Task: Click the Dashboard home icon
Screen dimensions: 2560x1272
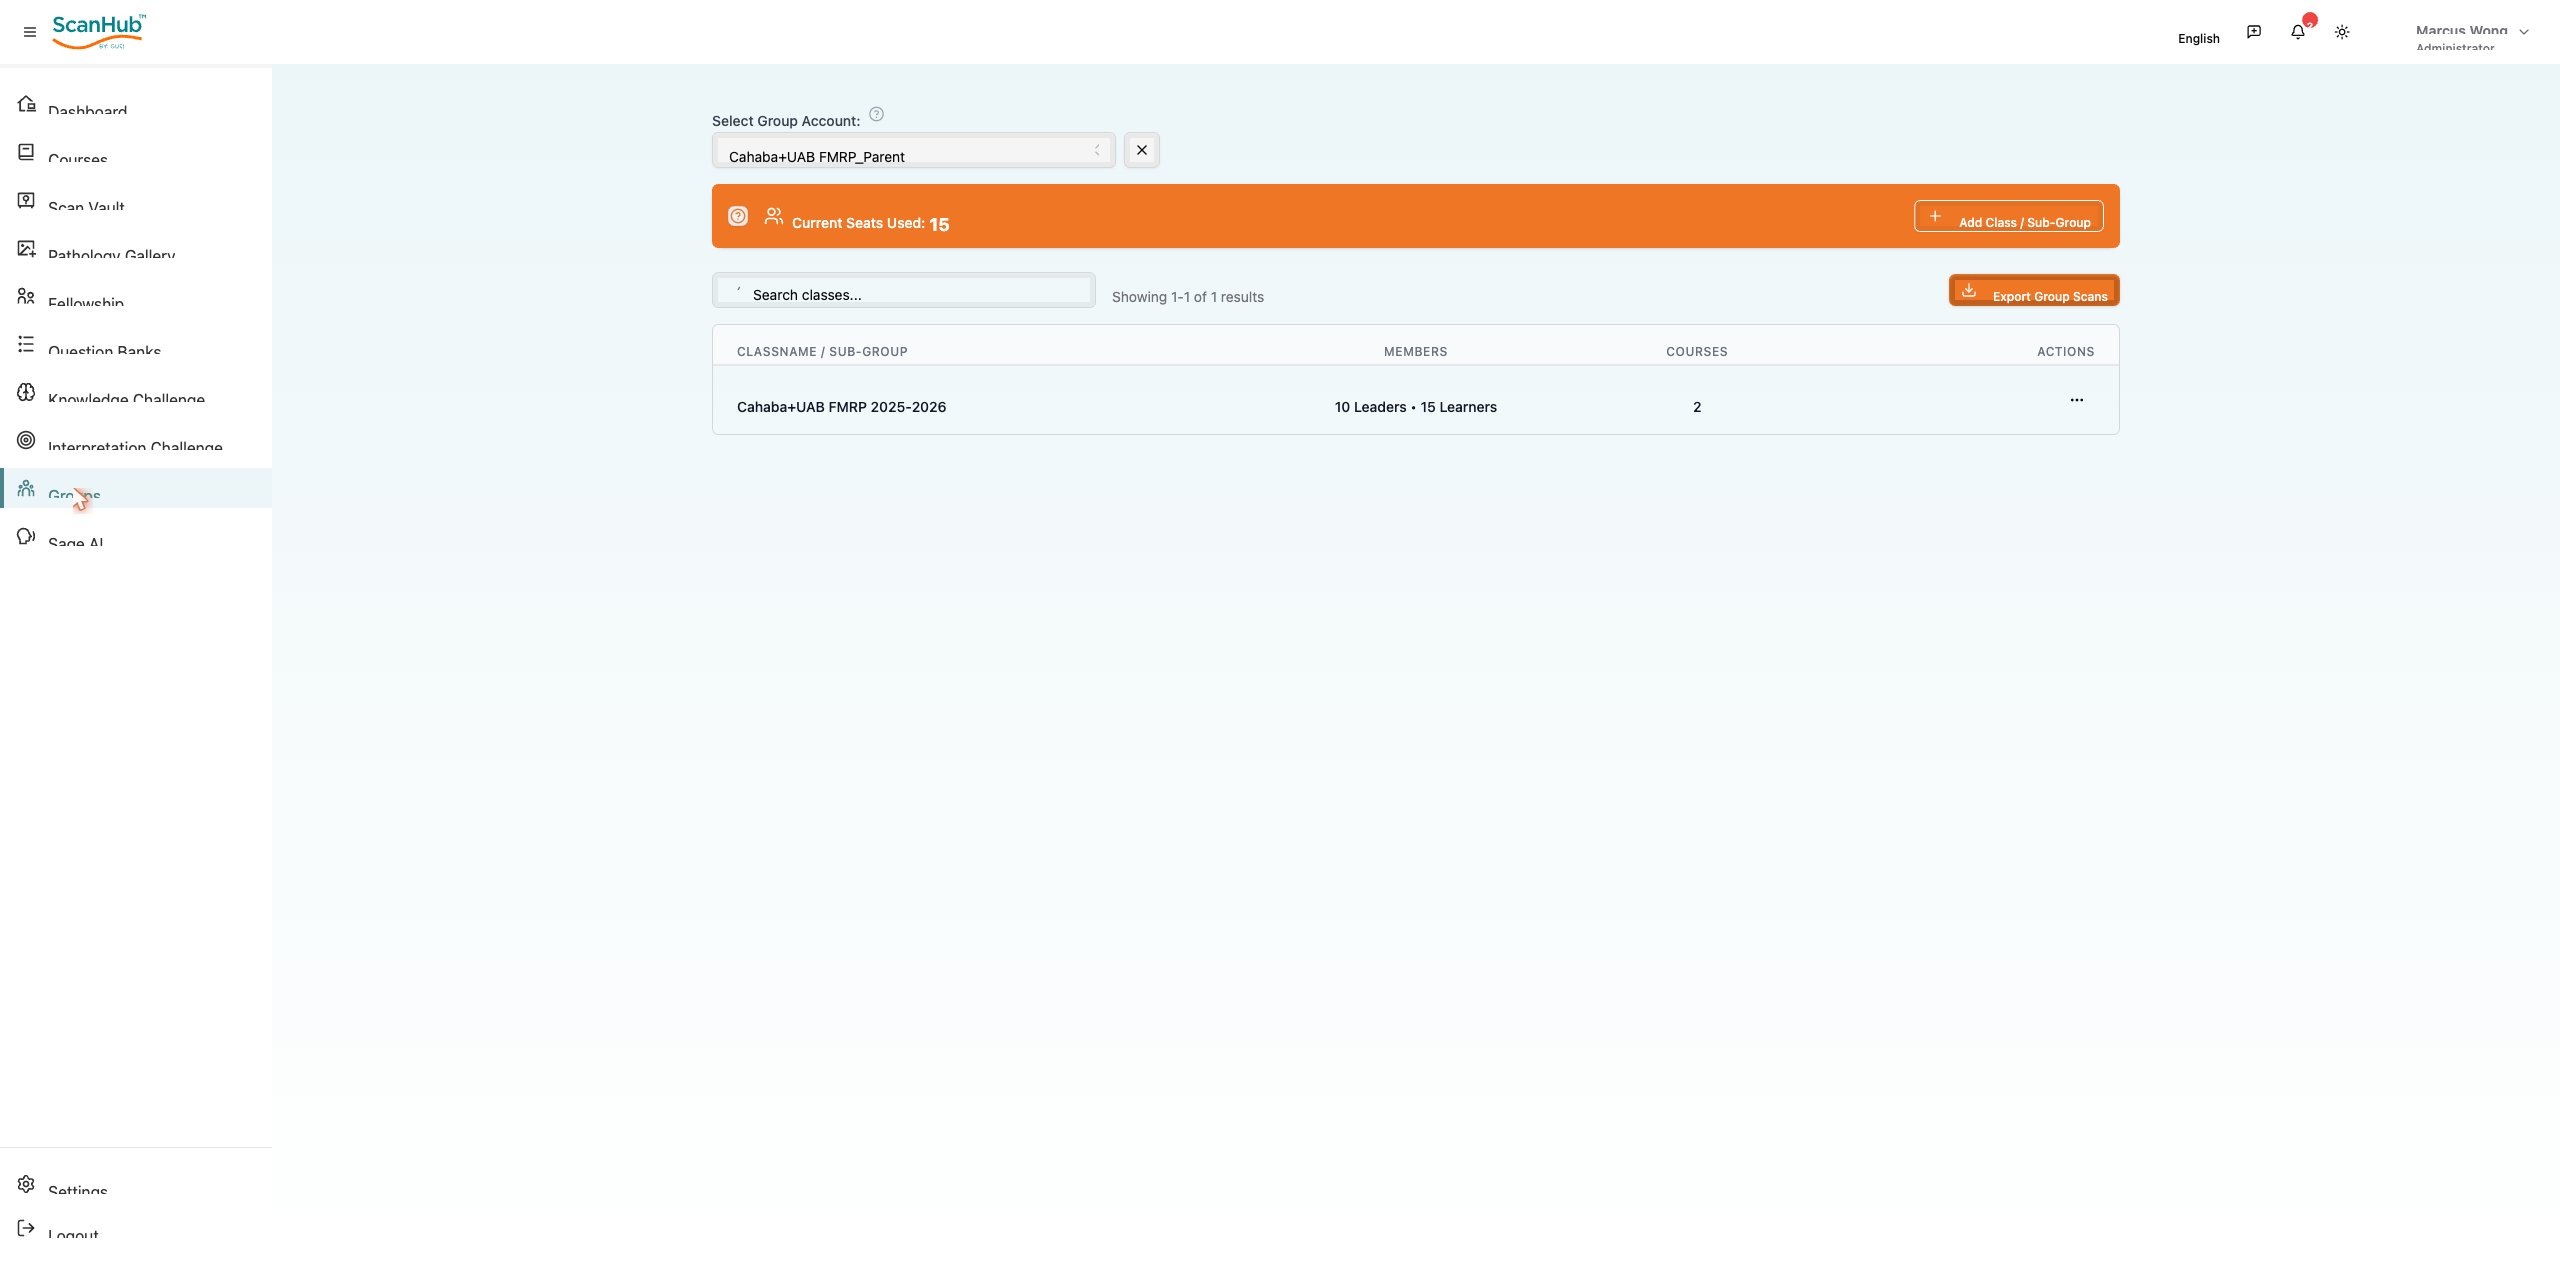Action: pyautogui.click(x=27, y=104)
